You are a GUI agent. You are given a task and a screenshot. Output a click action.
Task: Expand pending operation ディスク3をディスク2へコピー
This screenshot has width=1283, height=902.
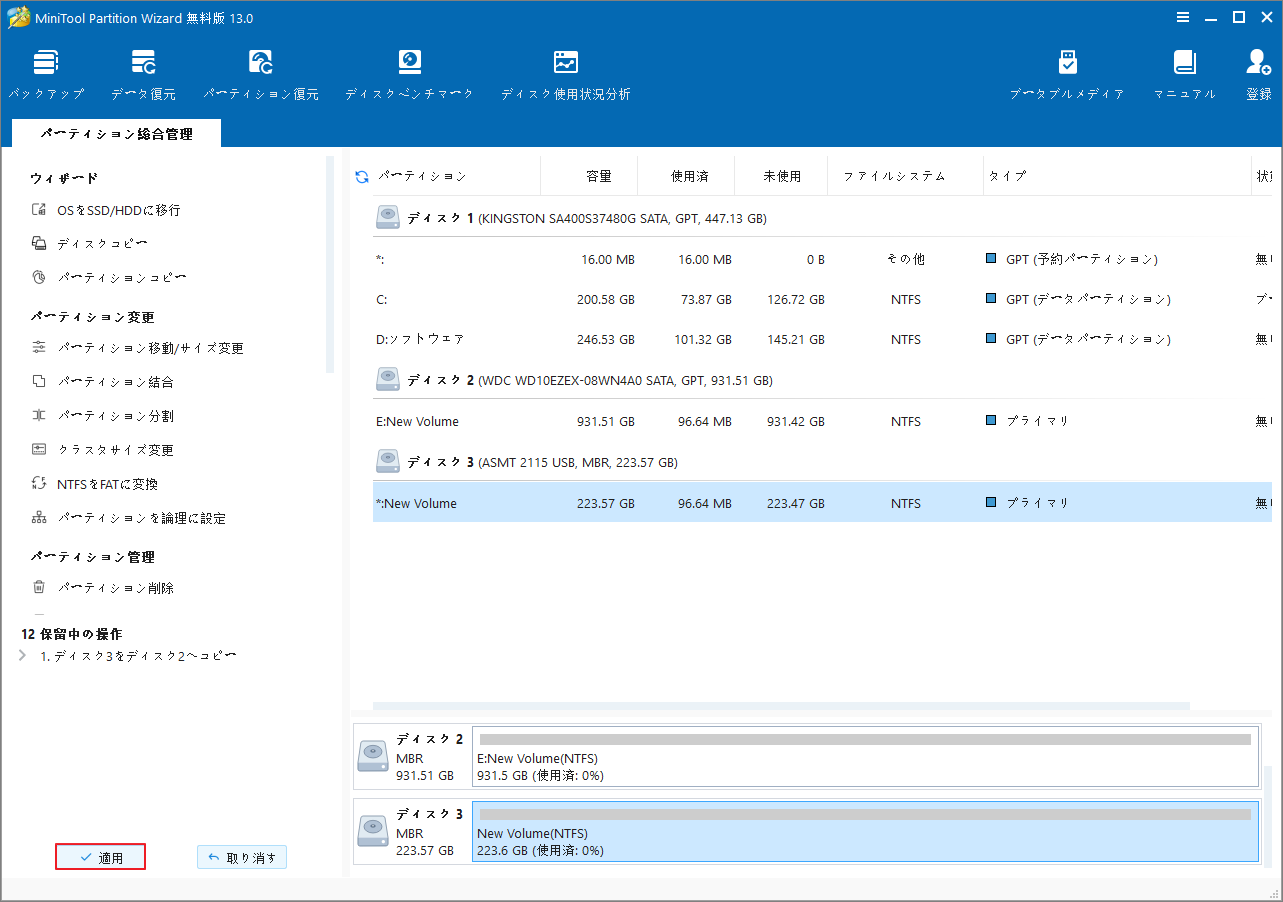pos(22,655)
